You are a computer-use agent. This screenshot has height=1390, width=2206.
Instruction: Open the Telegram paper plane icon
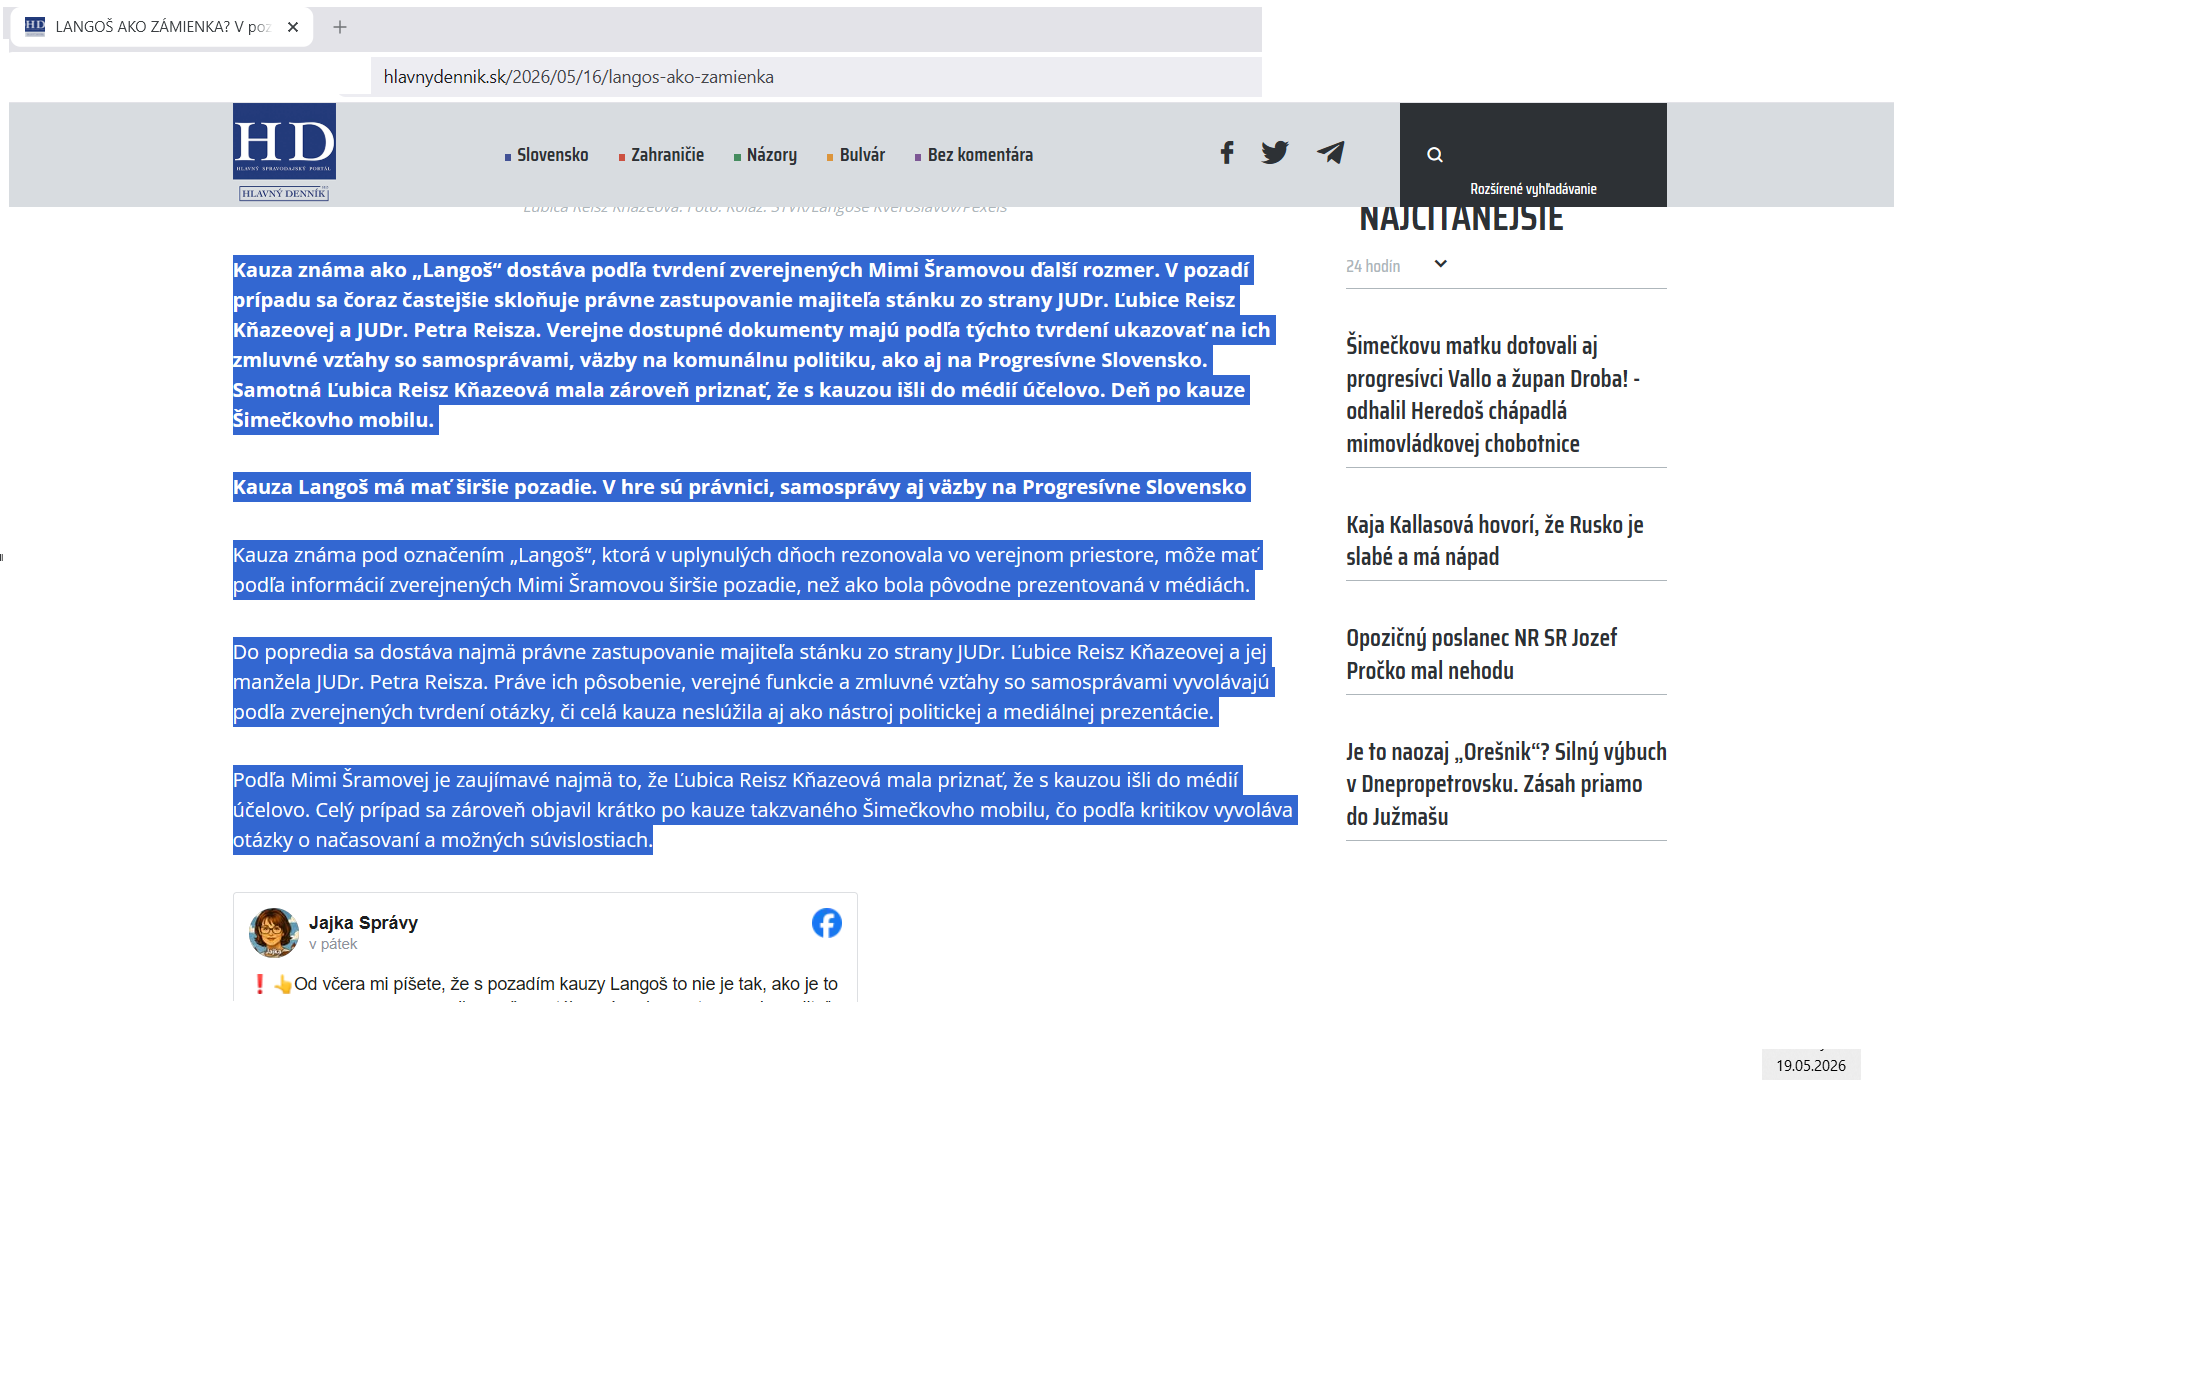tap(1331, 153)
